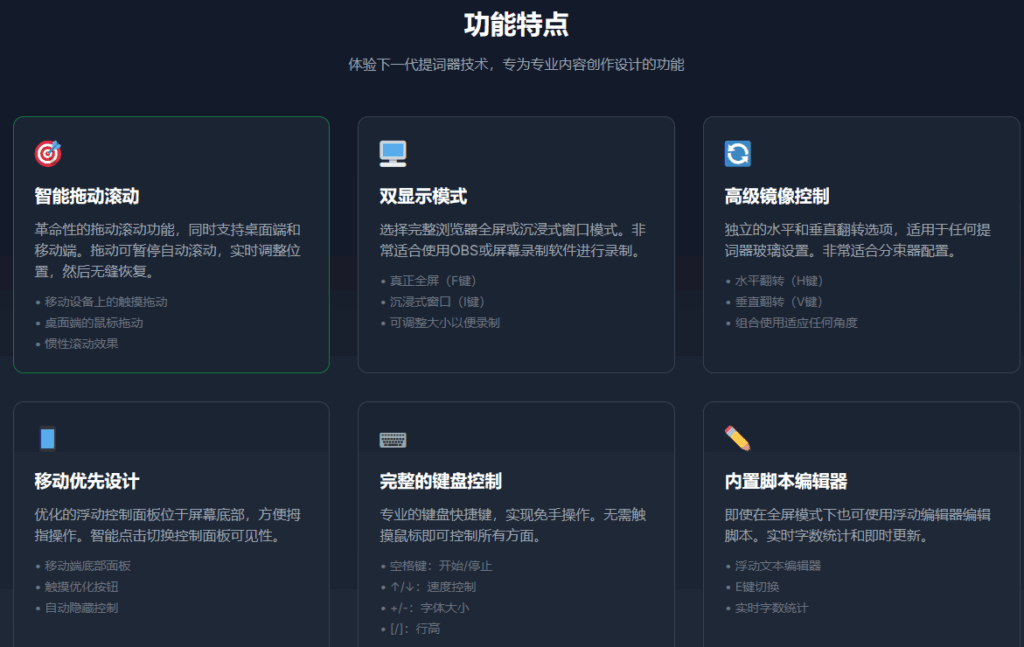This screenshot has height=647, width=1024.
Task: Click the keyboard icon above 完整的键盘控制
Action: [x=393, y=439]
